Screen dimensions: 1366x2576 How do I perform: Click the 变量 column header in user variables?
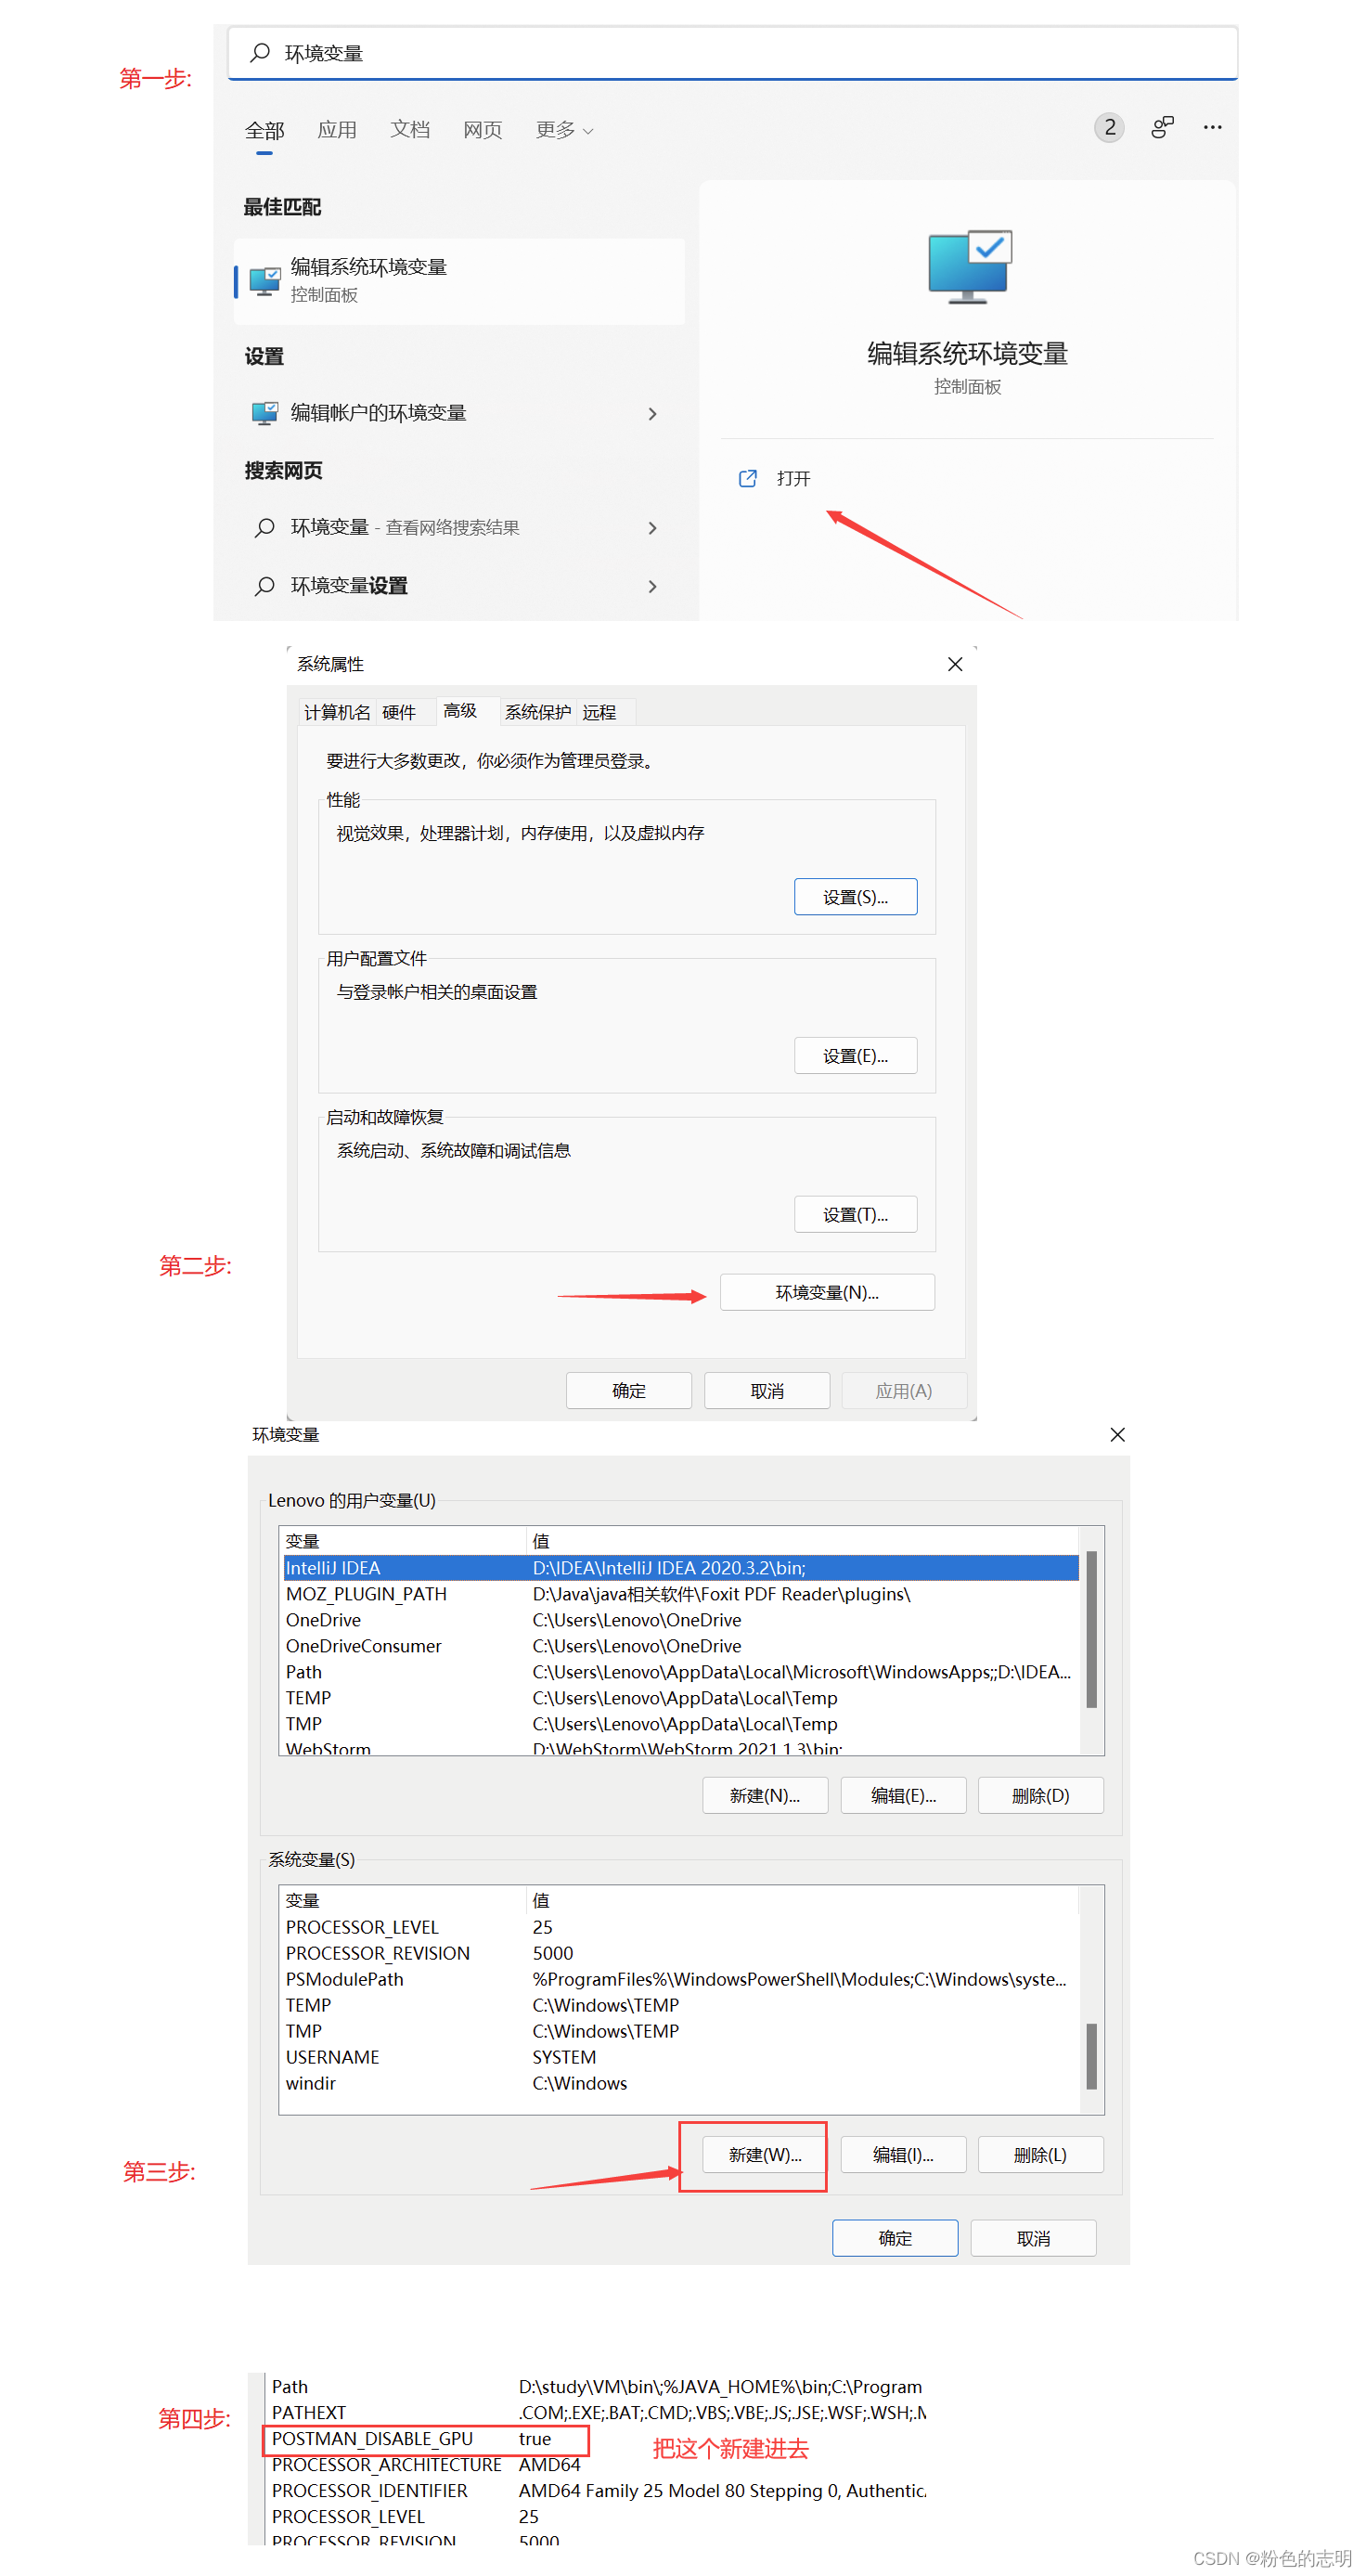click(x=403, y=1541)
